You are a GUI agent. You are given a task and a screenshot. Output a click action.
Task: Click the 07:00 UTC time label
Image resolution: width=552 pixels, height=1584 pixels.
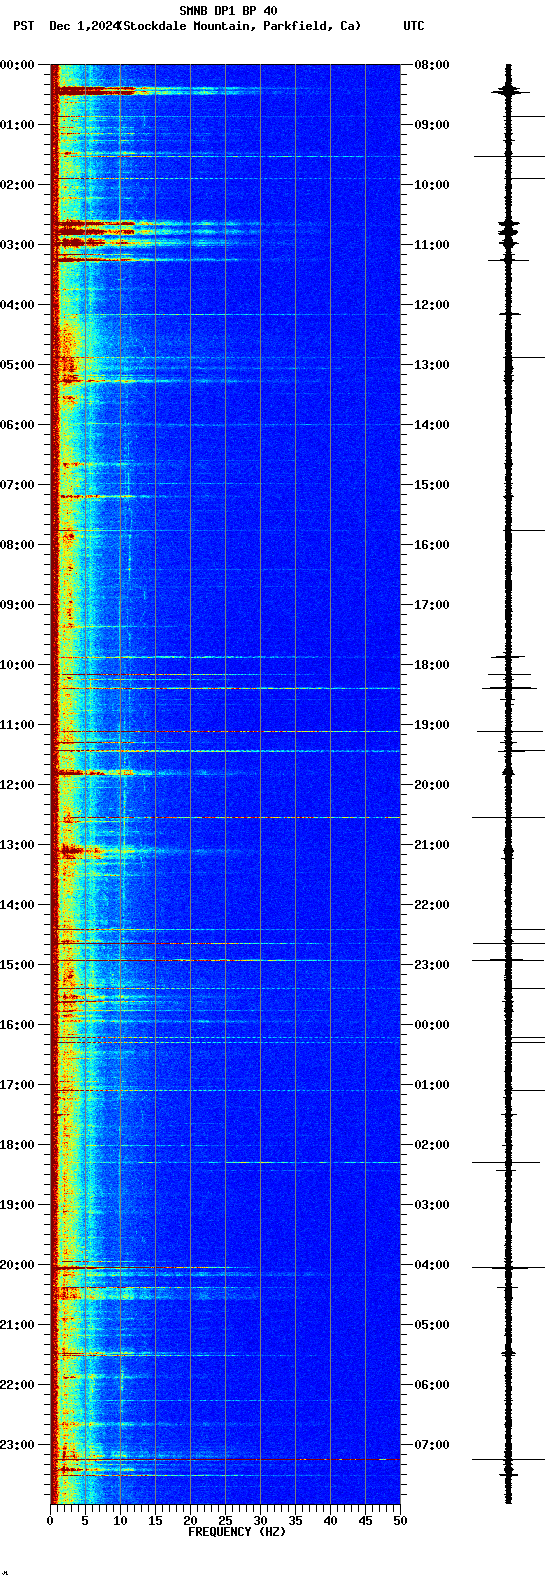point(432,1445)
